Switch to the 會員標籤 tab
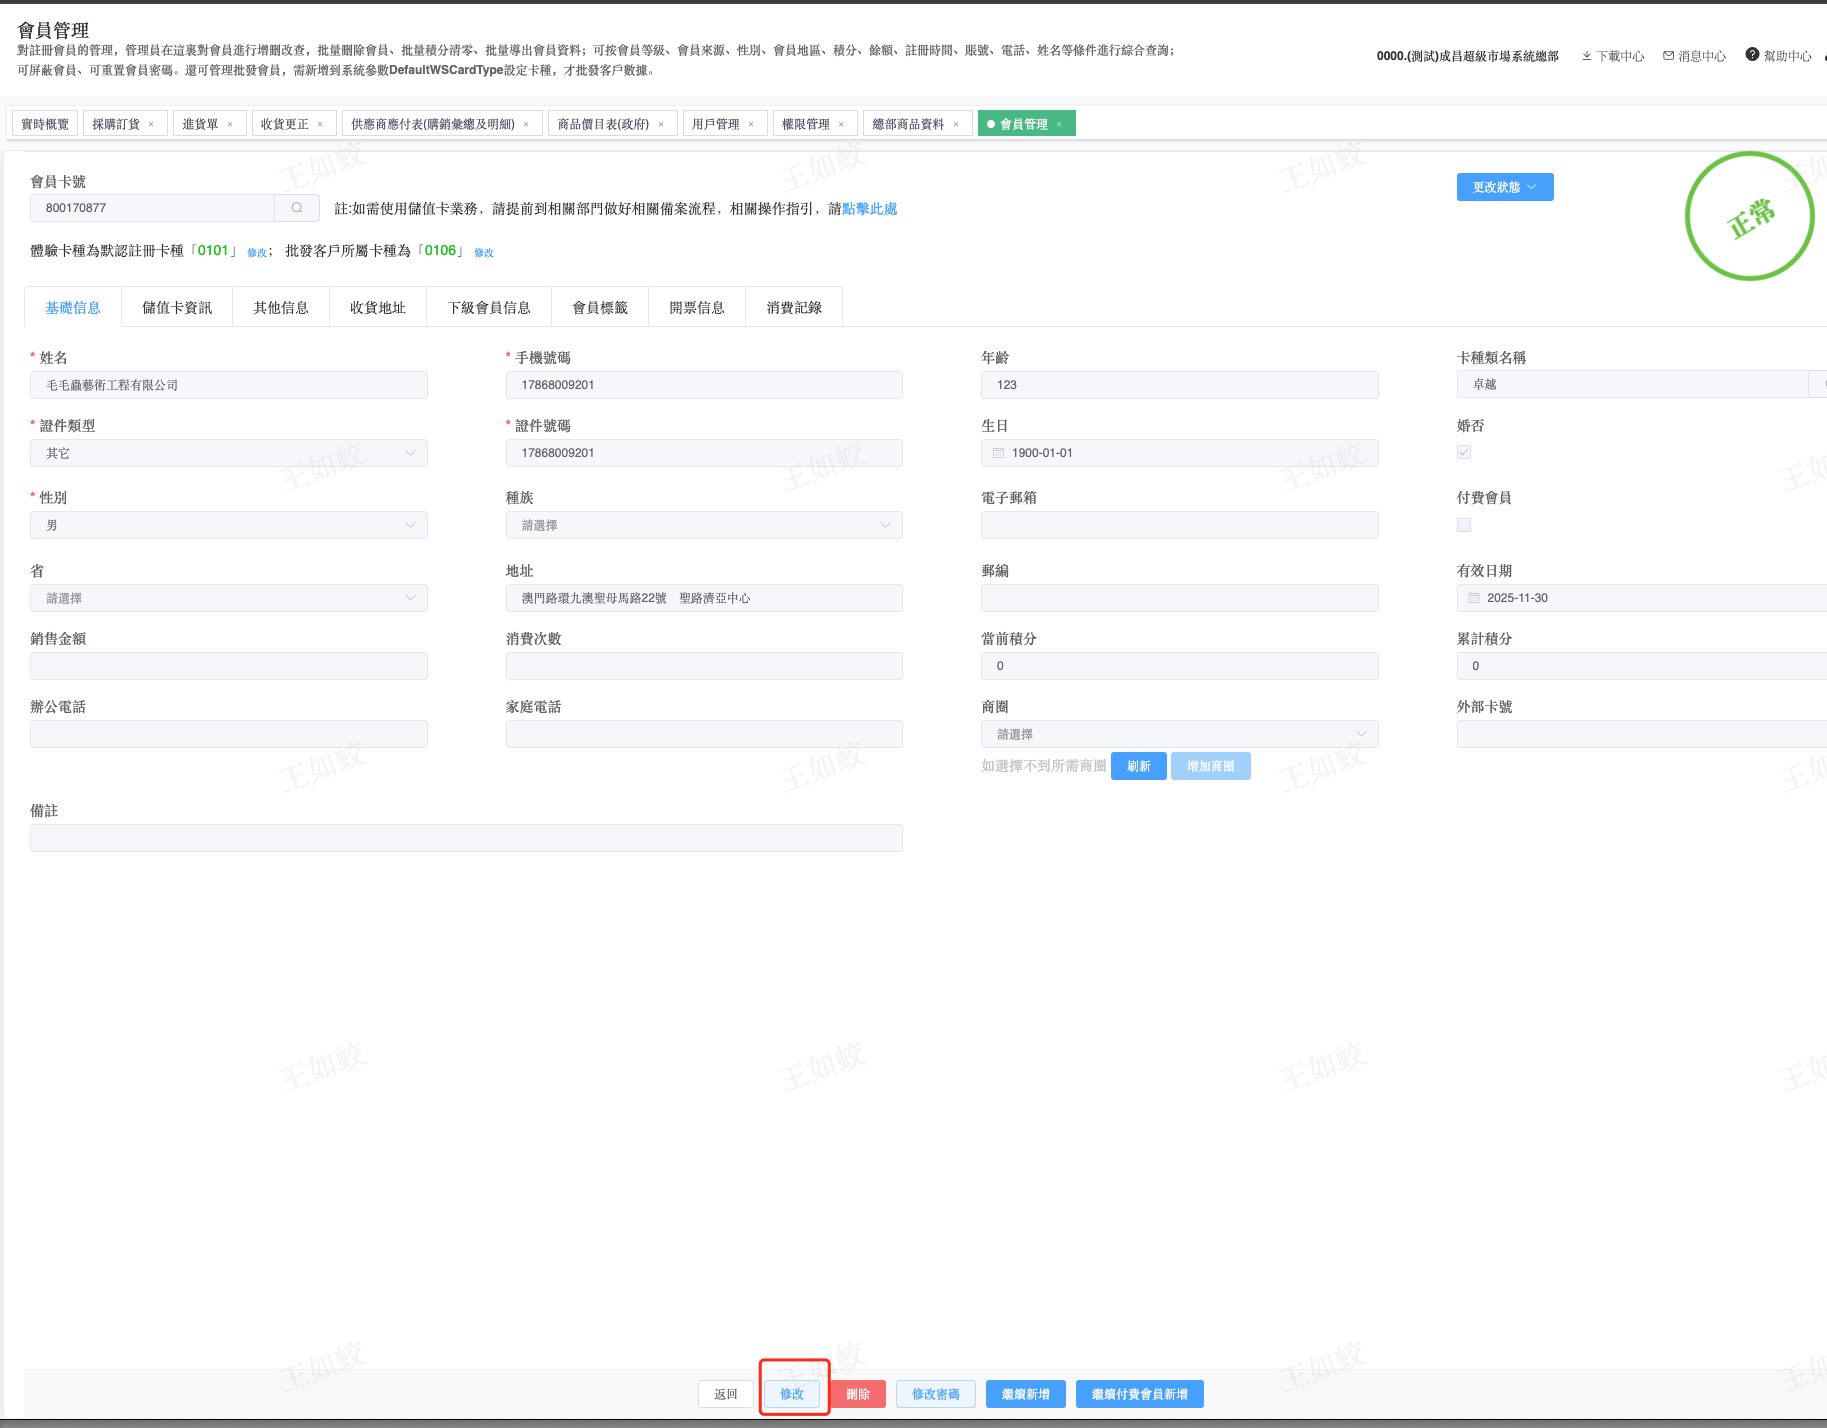The image size is (1827, 1428). coord(600,307)
